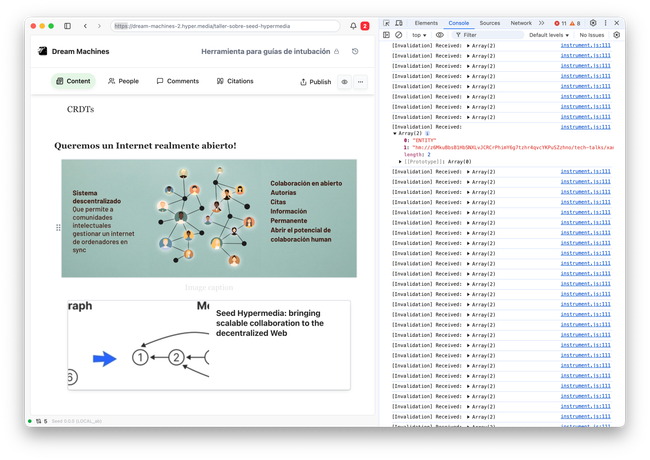Toggle the sidebar panel icon
Viewport: 650px width, 460px height.
click(x=67, y=26)
